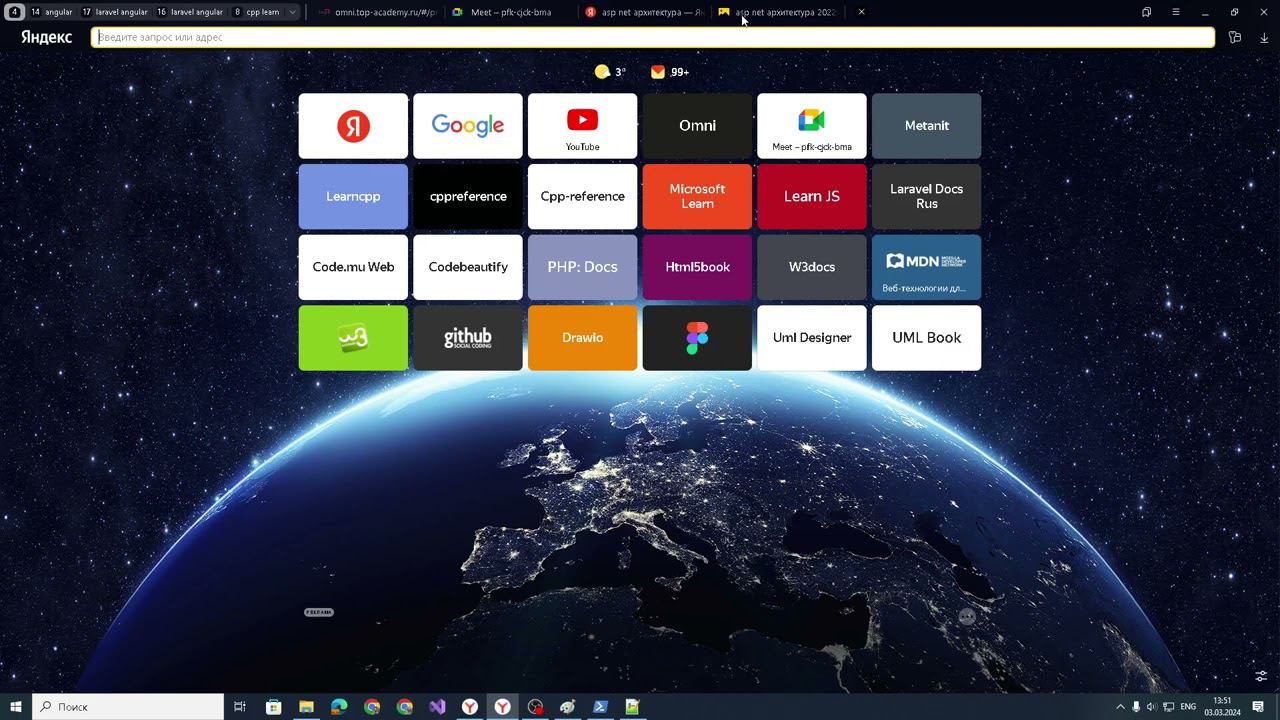The width and height of the screenshot is (1280, 720).
Task: Click the microphone icon in the system tray
Action: click(x=1136, y=707)
